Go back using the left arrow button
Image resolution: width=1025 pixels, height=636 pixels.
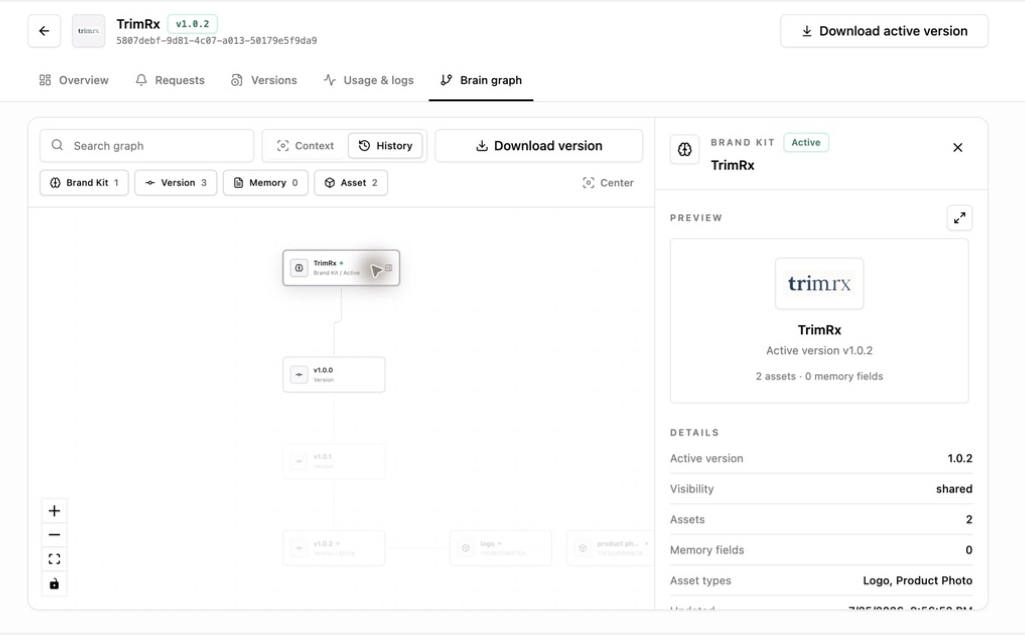point(44,31)
